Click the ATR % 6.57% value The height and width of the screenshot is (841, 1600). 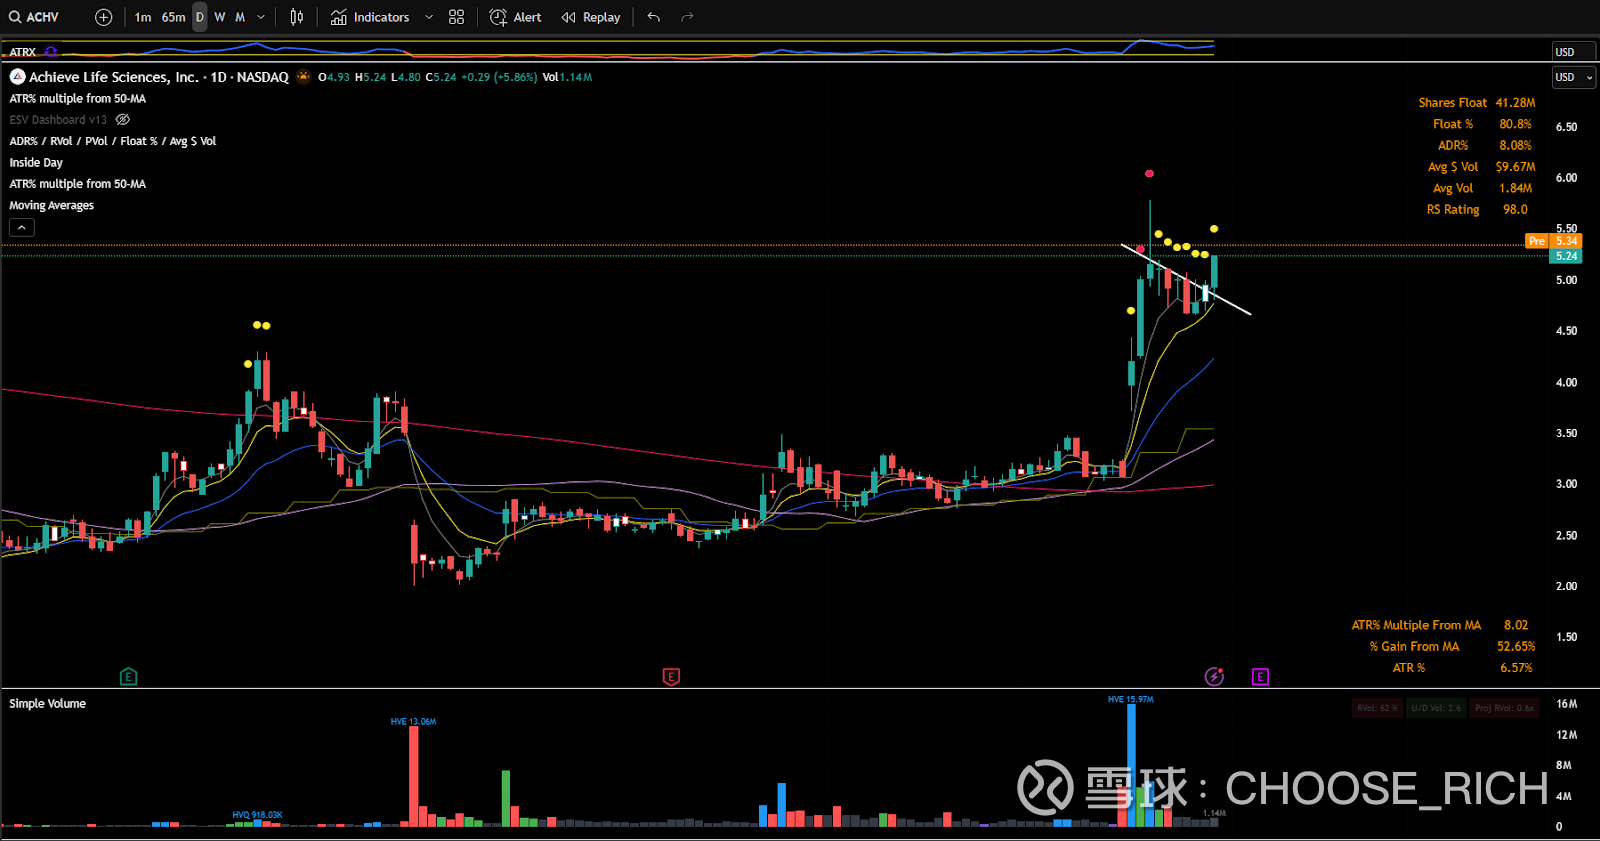pos(1516,668)
